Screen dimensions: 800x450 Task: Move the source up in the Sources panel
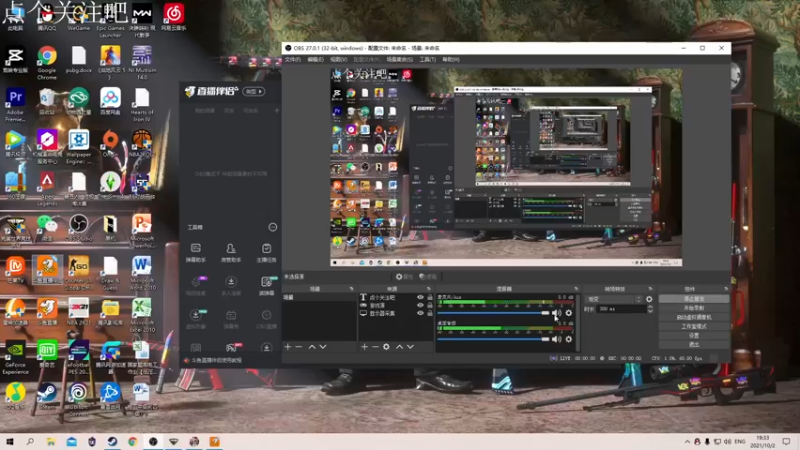click(x=399, y=347)
